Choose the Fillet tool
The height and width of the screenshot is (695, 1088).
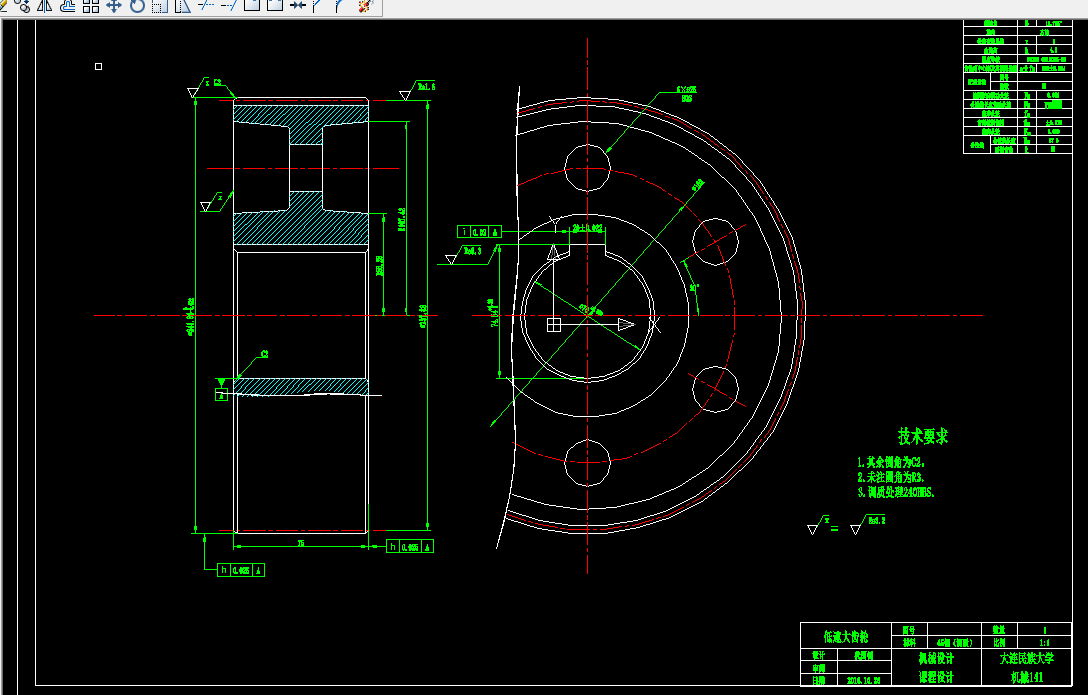tap(340, 6)
